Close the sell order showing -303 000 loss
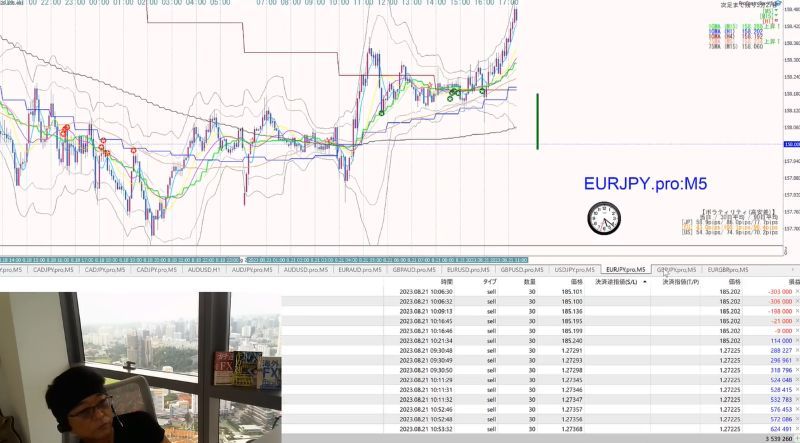The image size is (800, 443). tap(797, 291)
